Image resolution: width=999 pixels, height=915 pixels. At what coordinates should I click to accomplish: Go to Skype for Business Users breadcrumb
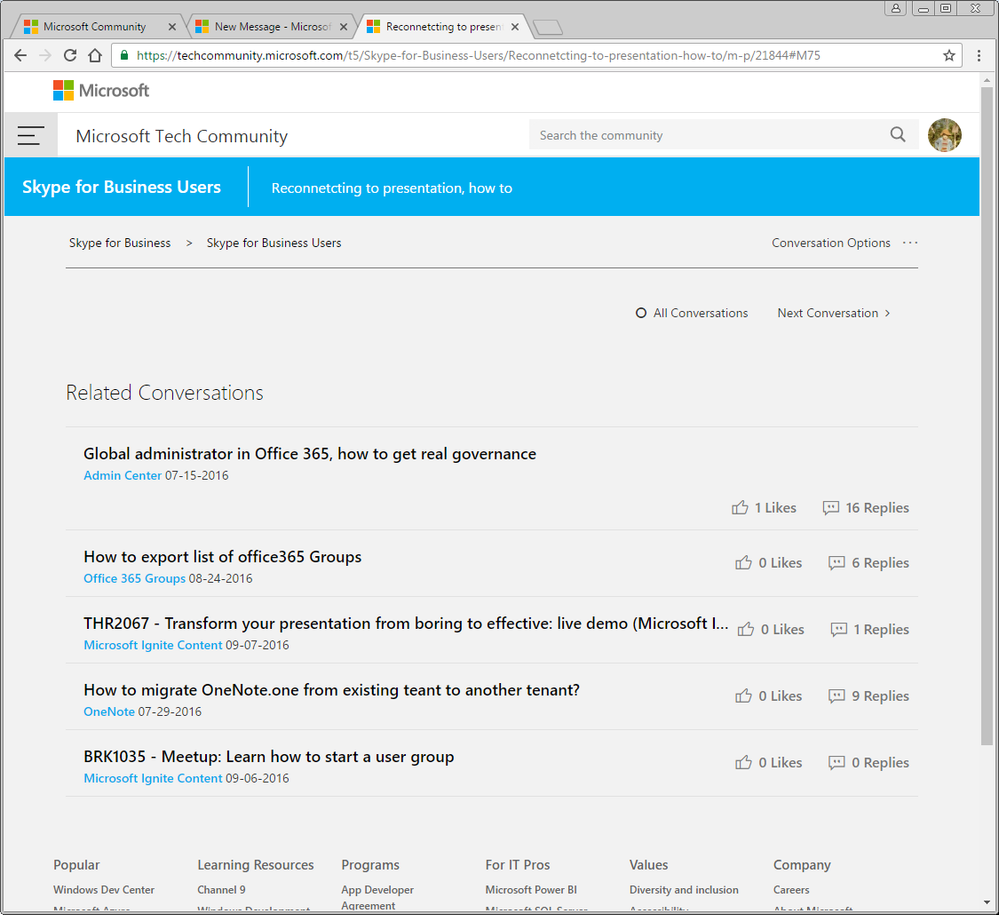[274, 243]
